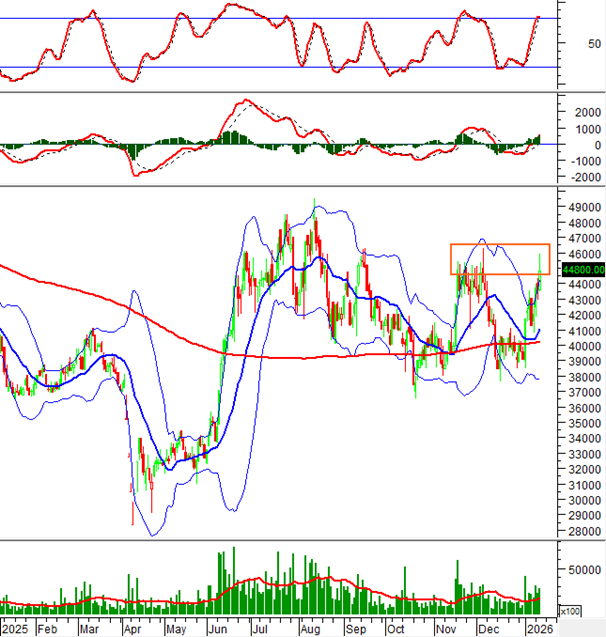The width and height of the screenshot is (606, 637).
Task: Click the current price label 44800.00
Action: pyautogui.click(x=578, y=268)
